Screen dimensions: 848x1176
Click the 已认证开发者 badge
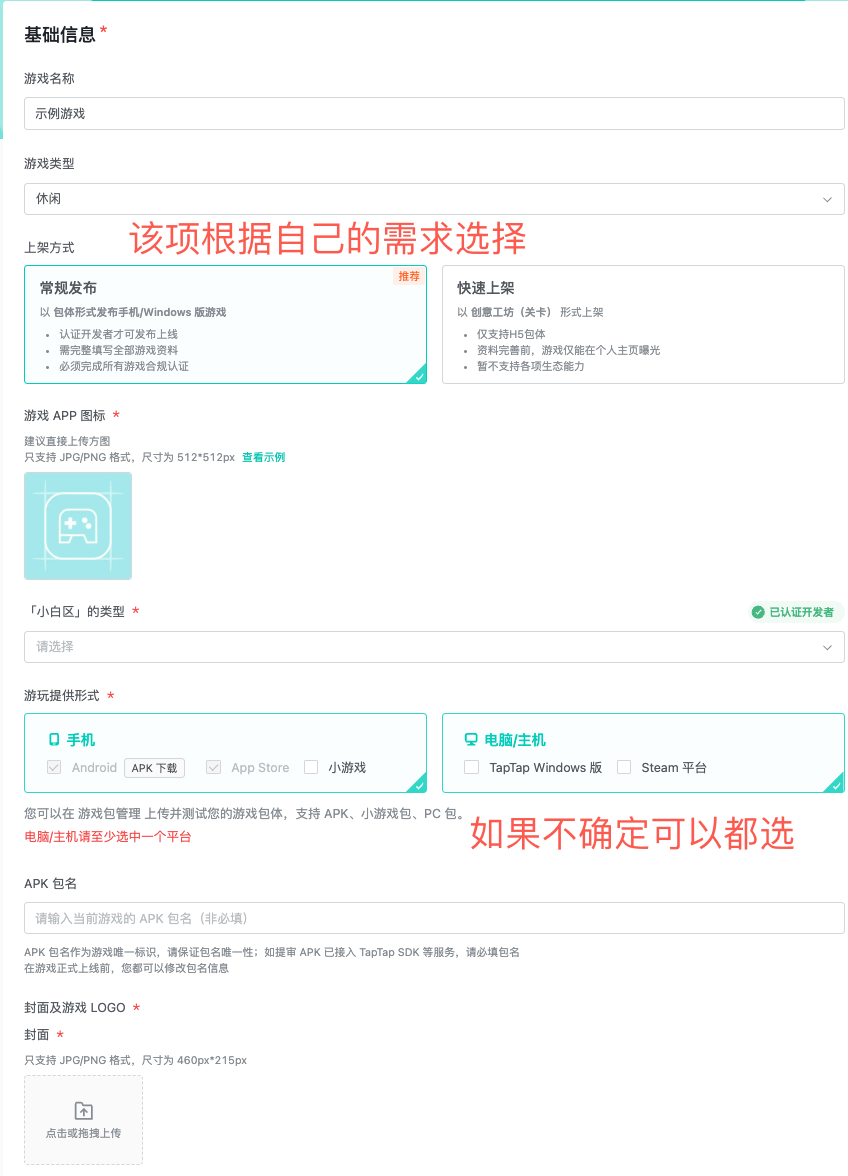click(795, 612)
